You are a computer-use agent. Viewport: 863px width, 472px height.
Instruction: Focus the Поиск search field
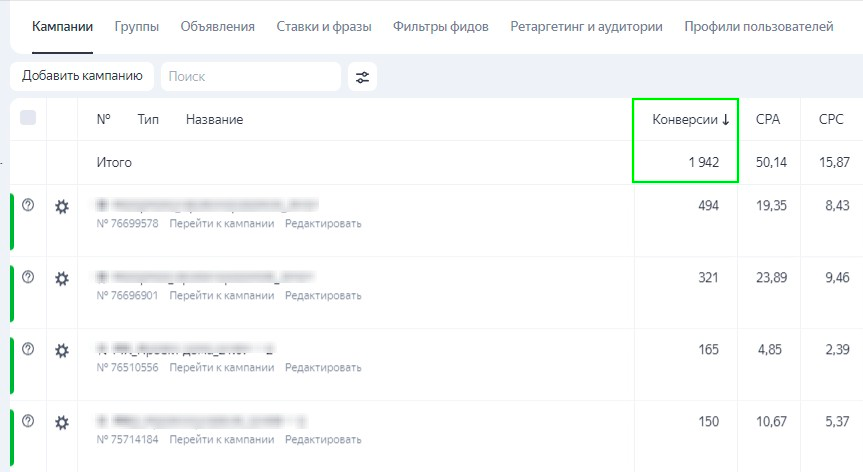(251, 76)
